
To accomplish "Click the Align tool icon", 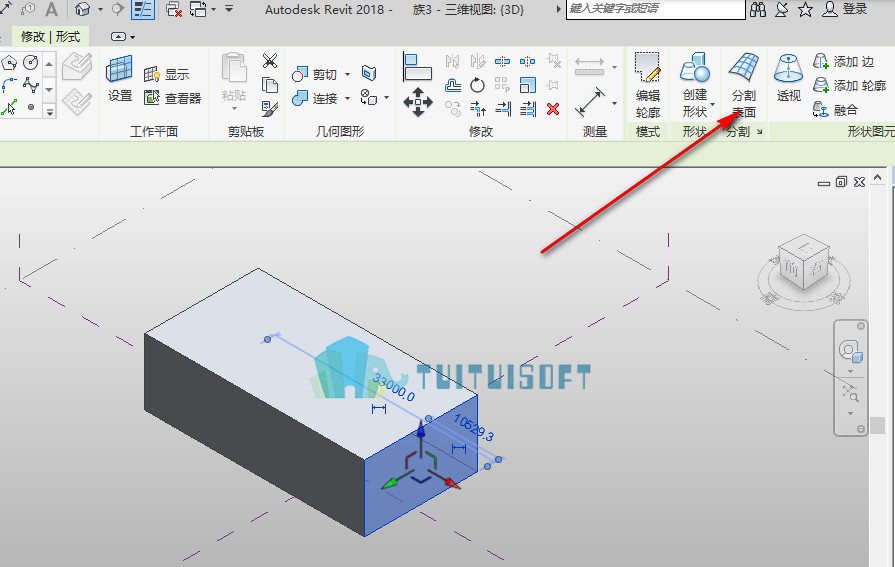I will tap(417, 66).
